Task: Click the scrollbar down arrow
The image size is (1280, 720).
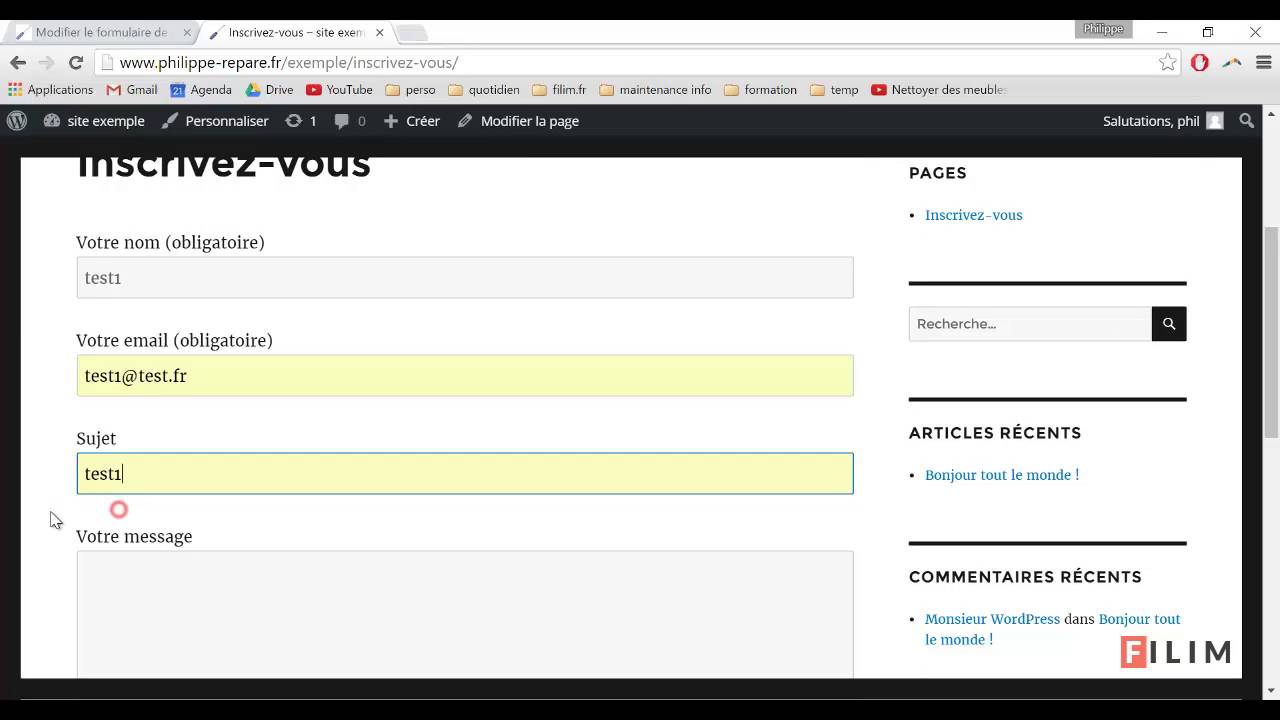Action: 1271,690
